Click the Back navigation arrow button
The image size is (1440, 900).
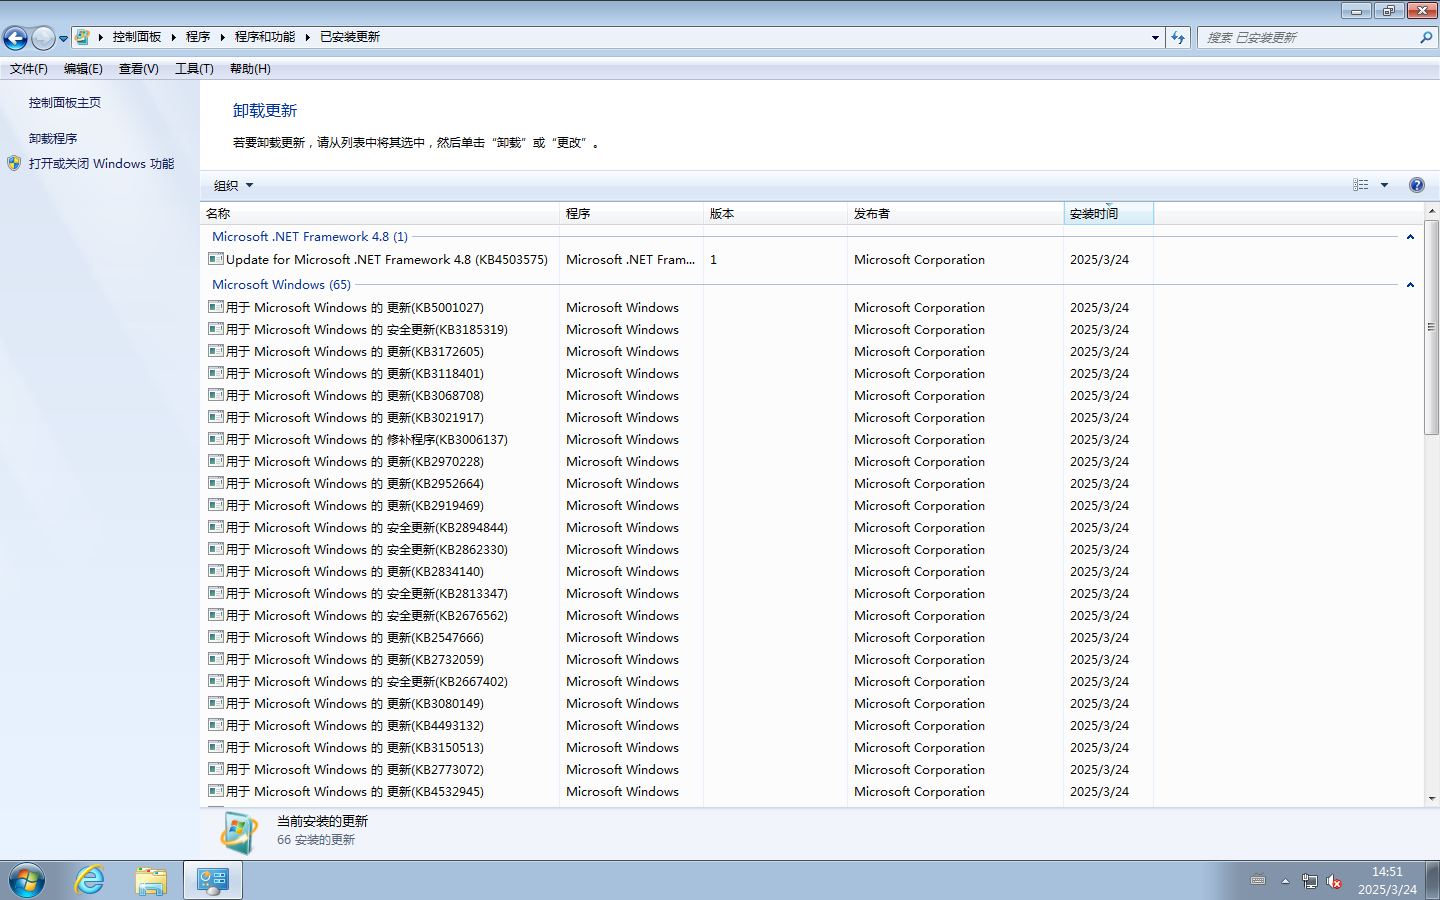pyautogui.click(x=15, y=38)
